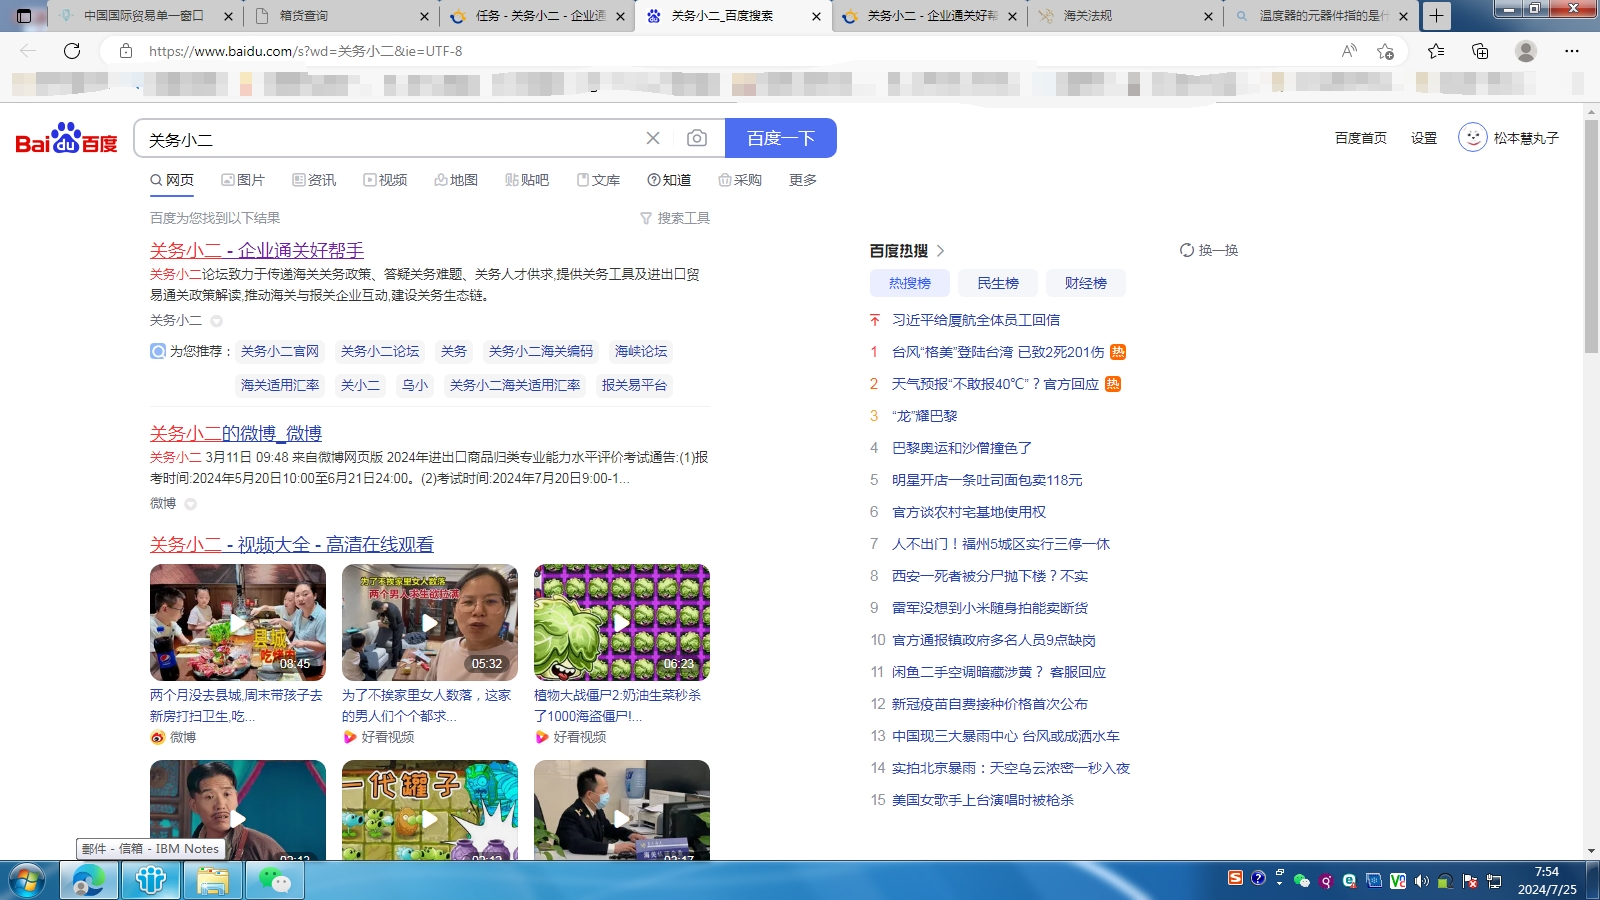The image size is (1600, 900).
Task: Open hot item 美国女歌手上台演唱时被枪杀
Action: click(x=983, y=800)
